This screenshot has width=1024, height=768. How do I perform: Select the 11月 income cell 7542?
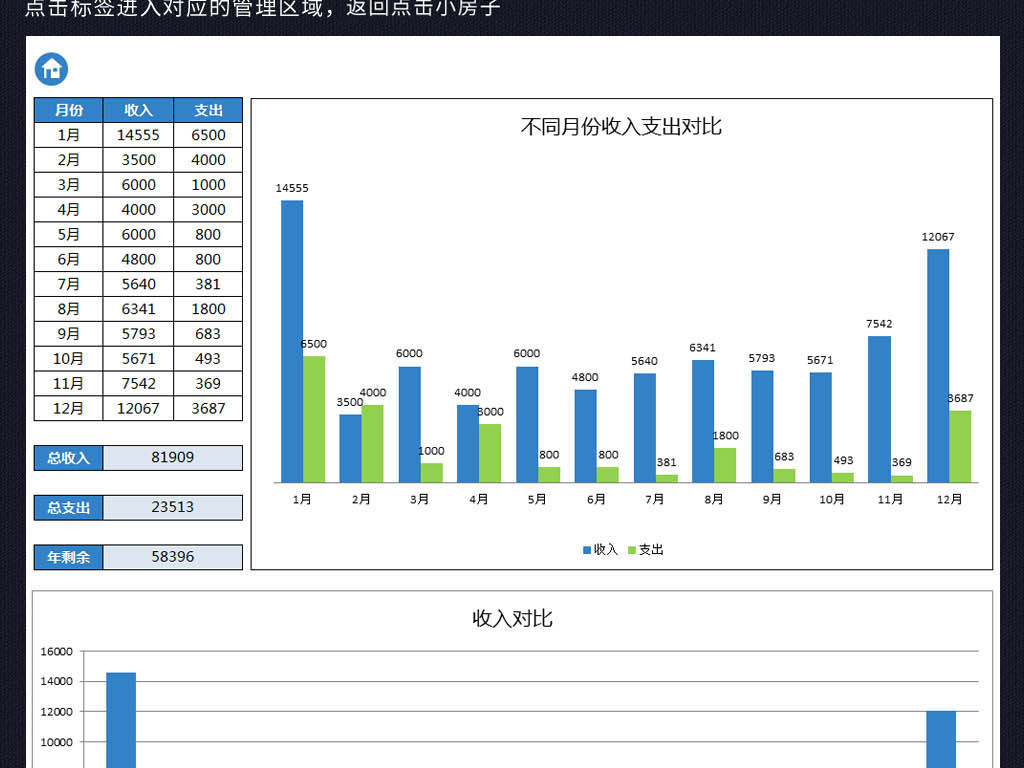coord(138,383)
